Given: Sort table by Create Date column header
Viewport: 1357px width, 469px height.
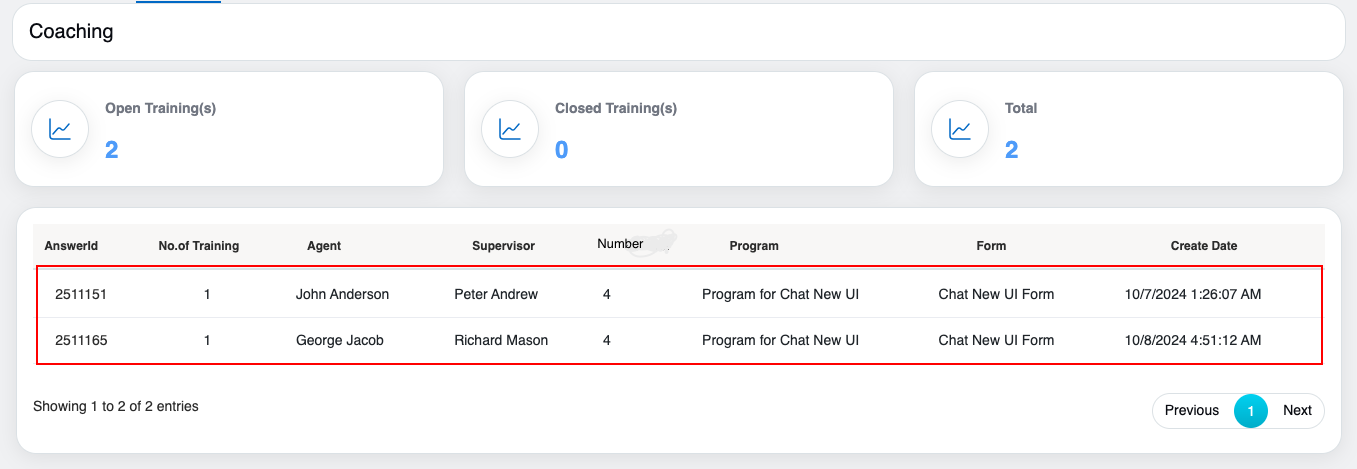Looking at the screenshot, I should 1204,246.
